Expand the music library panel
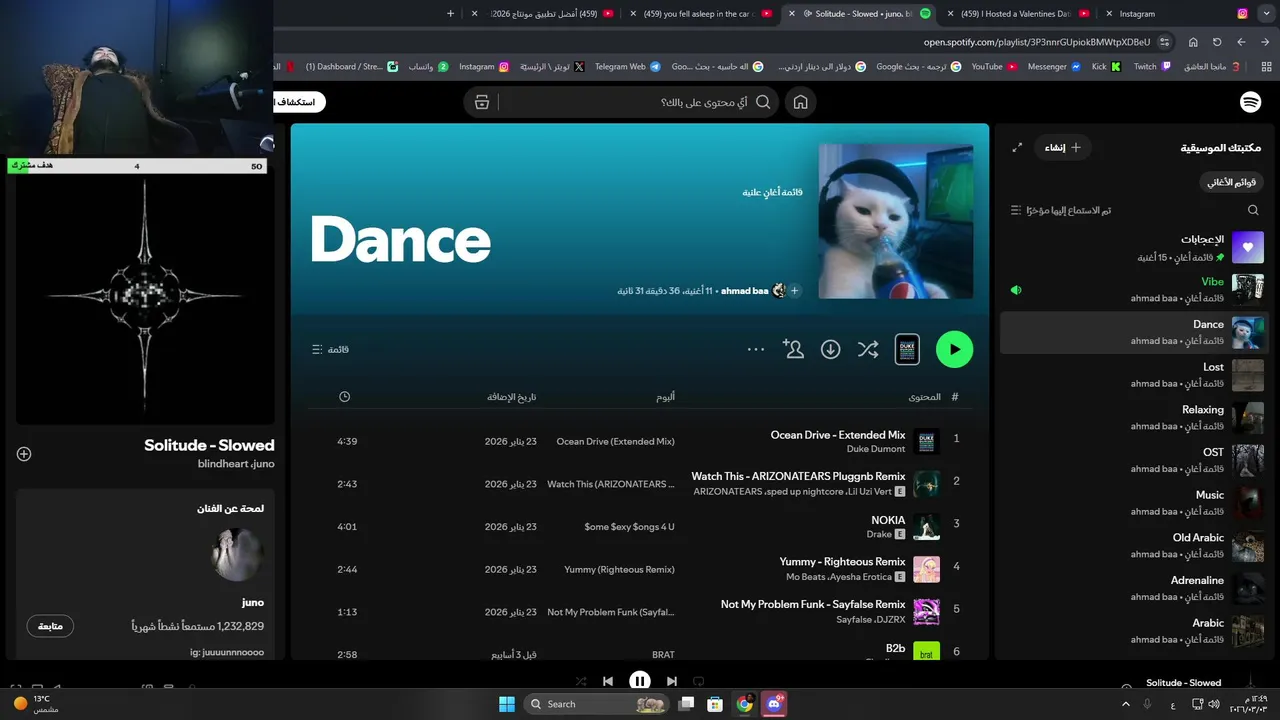This screenshot has width=1280, height=720. 1017,147
